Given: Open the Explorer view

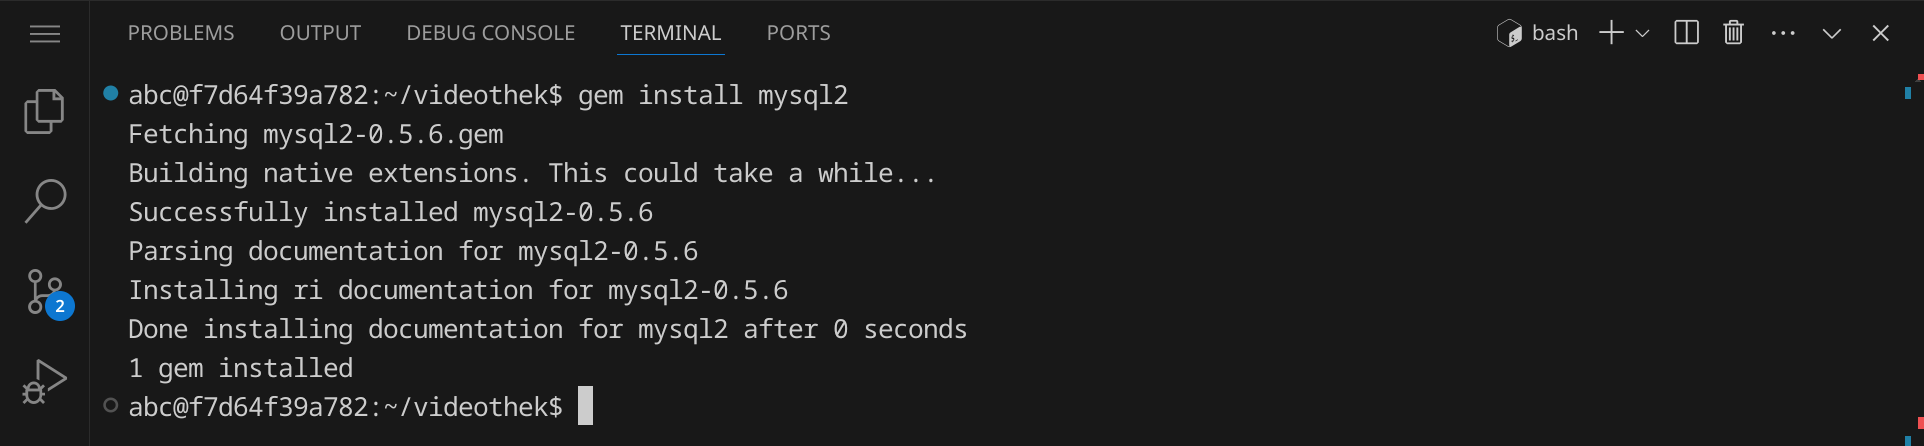Looking at the screenshot, I should 45,111.
